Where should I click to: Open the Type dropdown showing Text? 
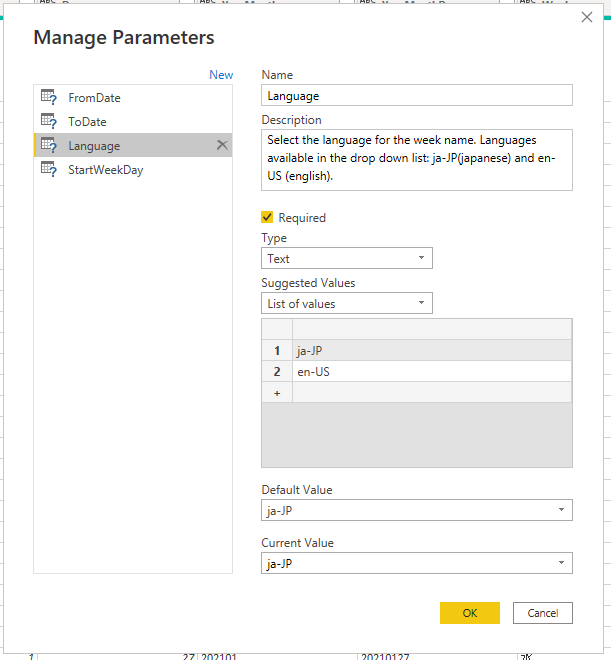point(347,258)
